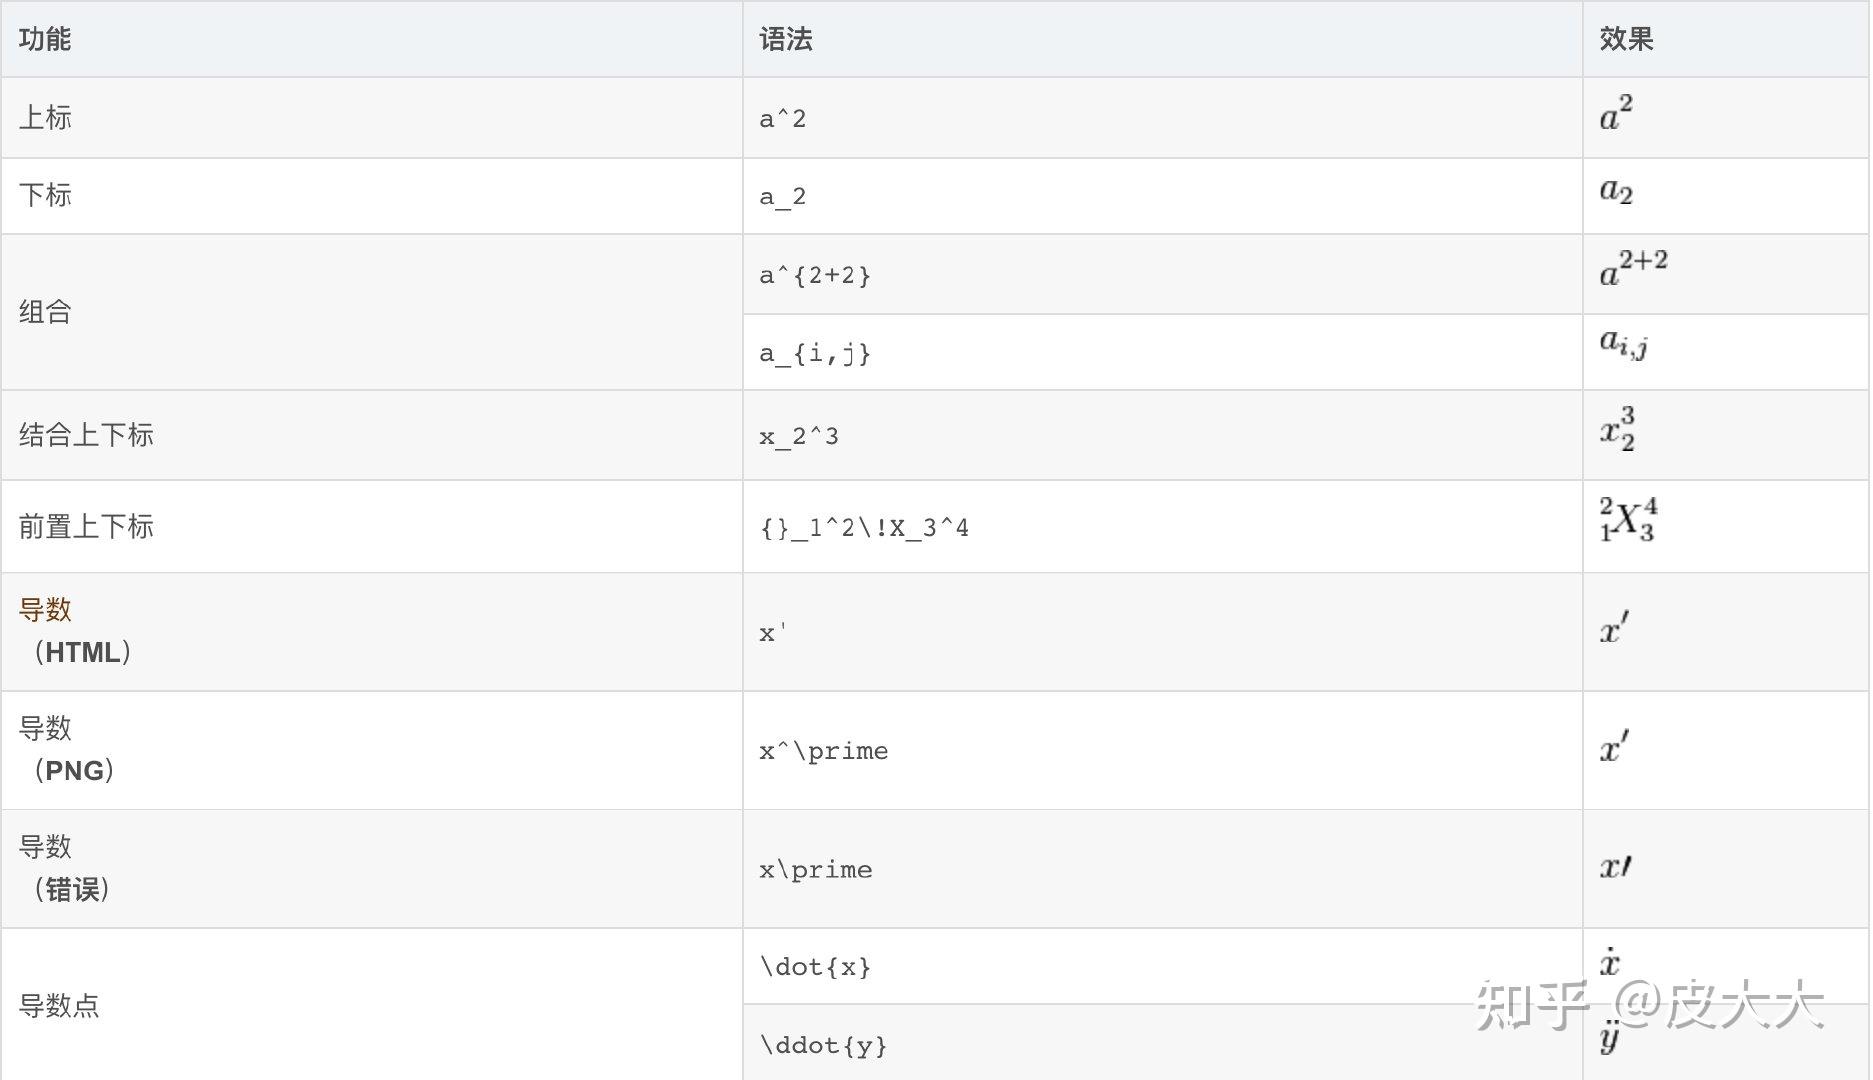Click the rendered prescript X formula image
Screen dimensions: 1873x1080
click(x=1628, y=520)
